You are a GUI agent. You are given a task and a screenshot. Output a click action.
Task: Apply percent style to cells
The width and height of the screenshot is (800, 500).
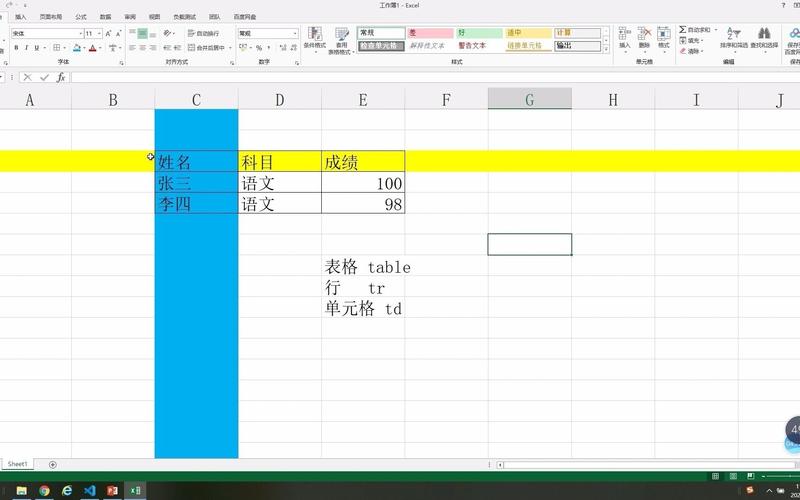(x=259, y=47)
